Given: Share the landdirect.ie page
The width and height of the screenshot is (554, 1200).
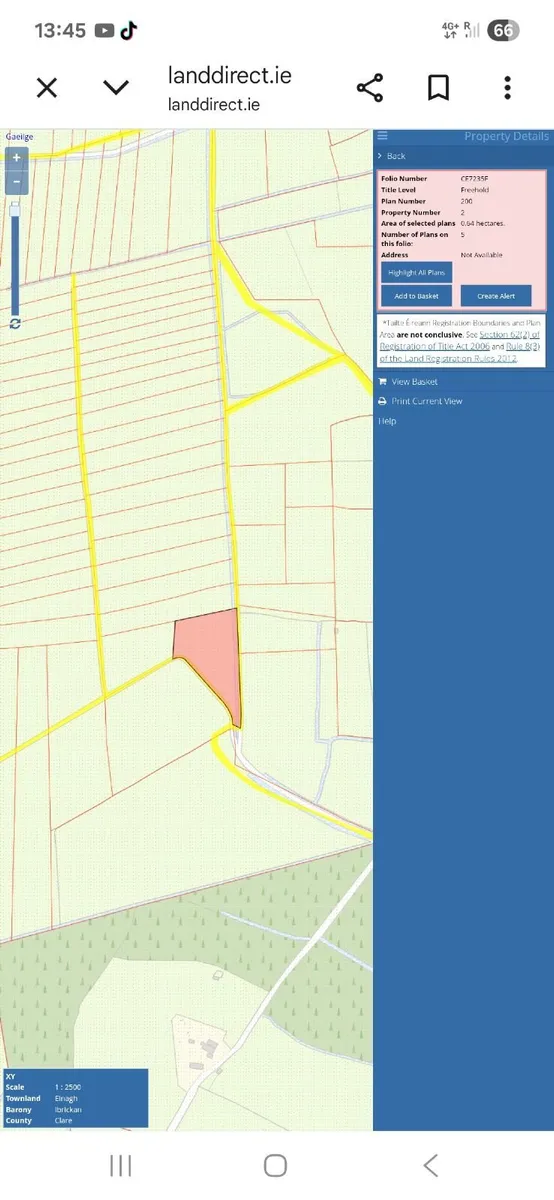Looking at the screenshot, I should click(x=370, y=88).
